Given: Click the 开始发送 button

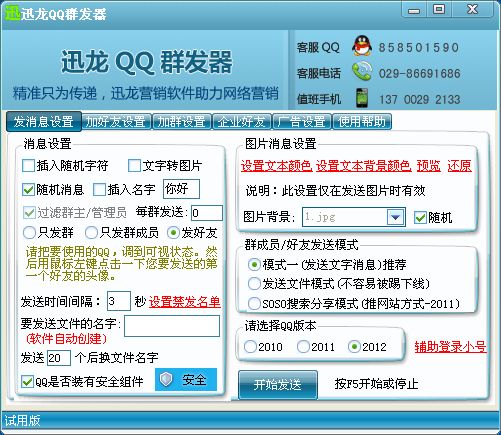Looking at the screenshot, I should (278, 385).
